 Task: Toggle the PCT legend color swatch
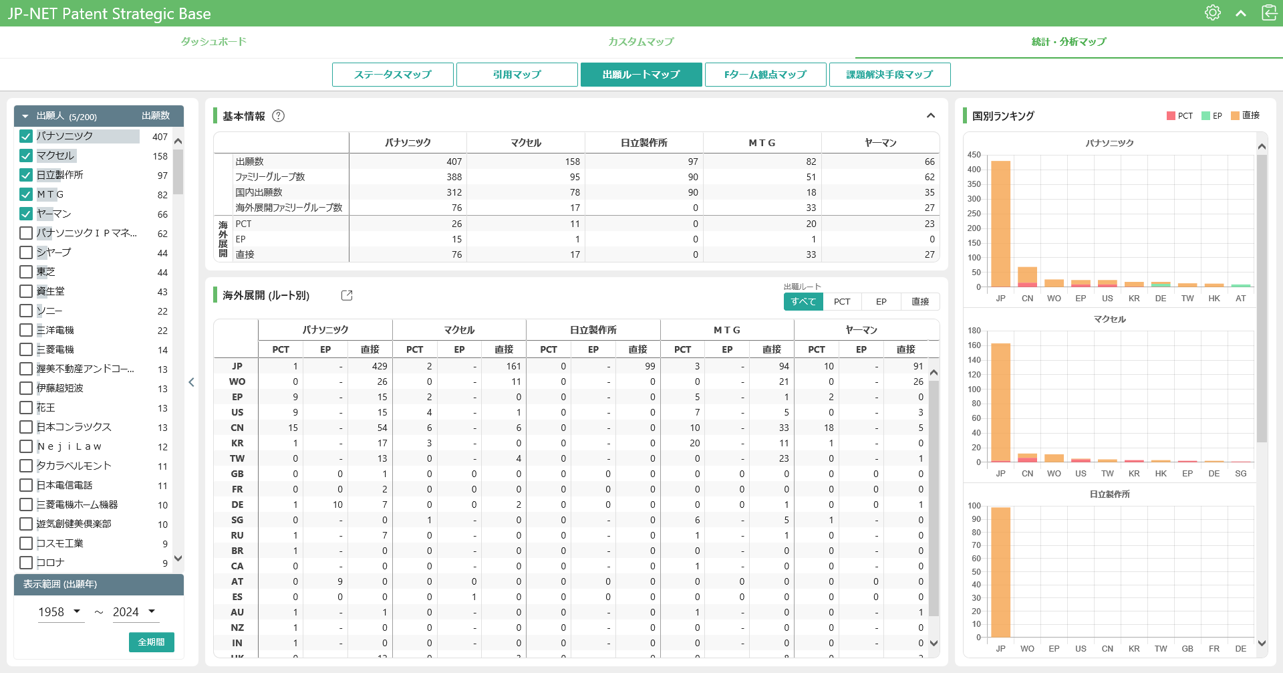(1171, 116)
